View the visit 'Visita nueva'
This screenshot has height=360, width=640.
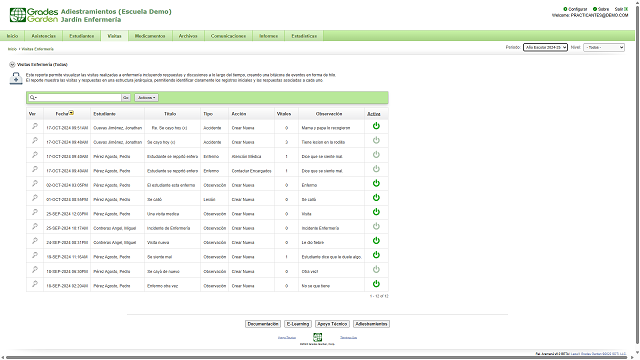[35, 241]
